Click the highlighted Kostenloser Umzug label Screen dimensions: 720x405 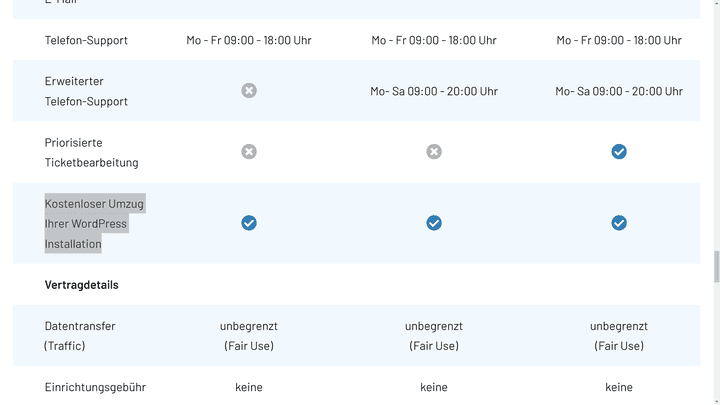tap(95, 224)
